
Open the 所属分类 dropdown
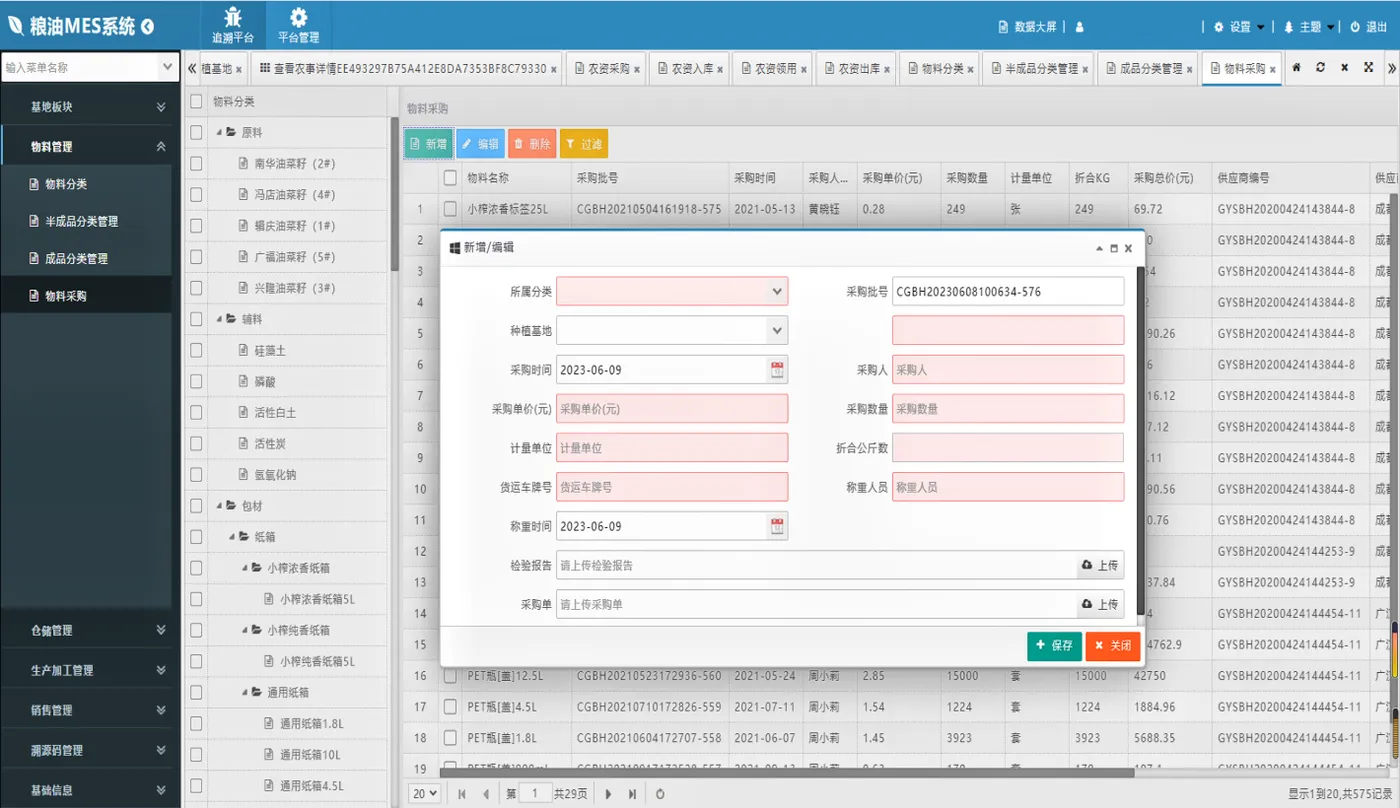click(x=777, y=291)
